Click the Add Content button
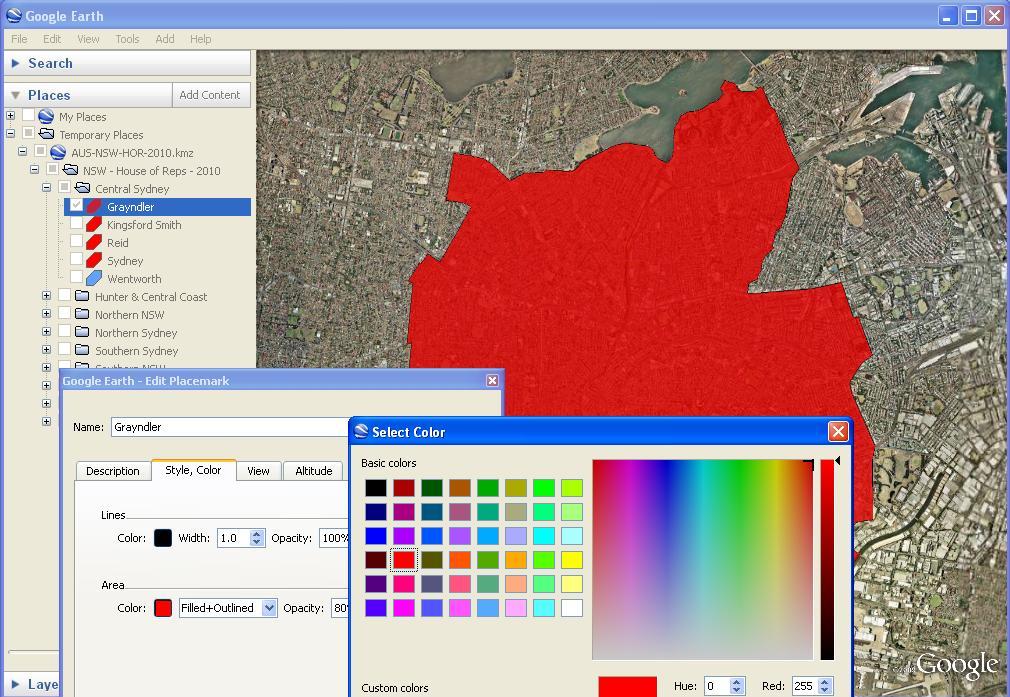Viewport: 1010px width, 697px height. click(x=210, y=95)
